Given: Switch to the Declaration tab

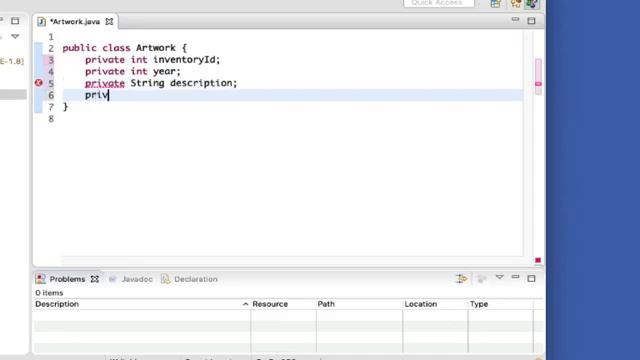Looking at the screenshot, I should point(196,279).
